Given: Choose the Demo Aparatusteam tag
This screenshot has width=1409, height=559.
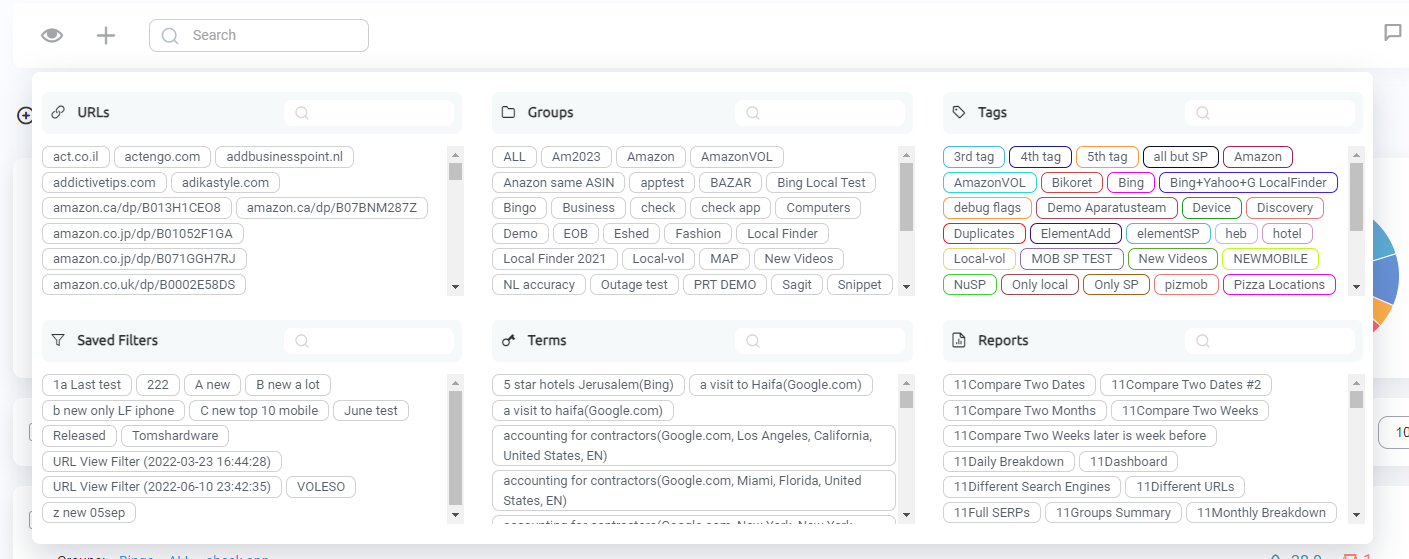Looking at the screenshot, I should click(1106, 208).
